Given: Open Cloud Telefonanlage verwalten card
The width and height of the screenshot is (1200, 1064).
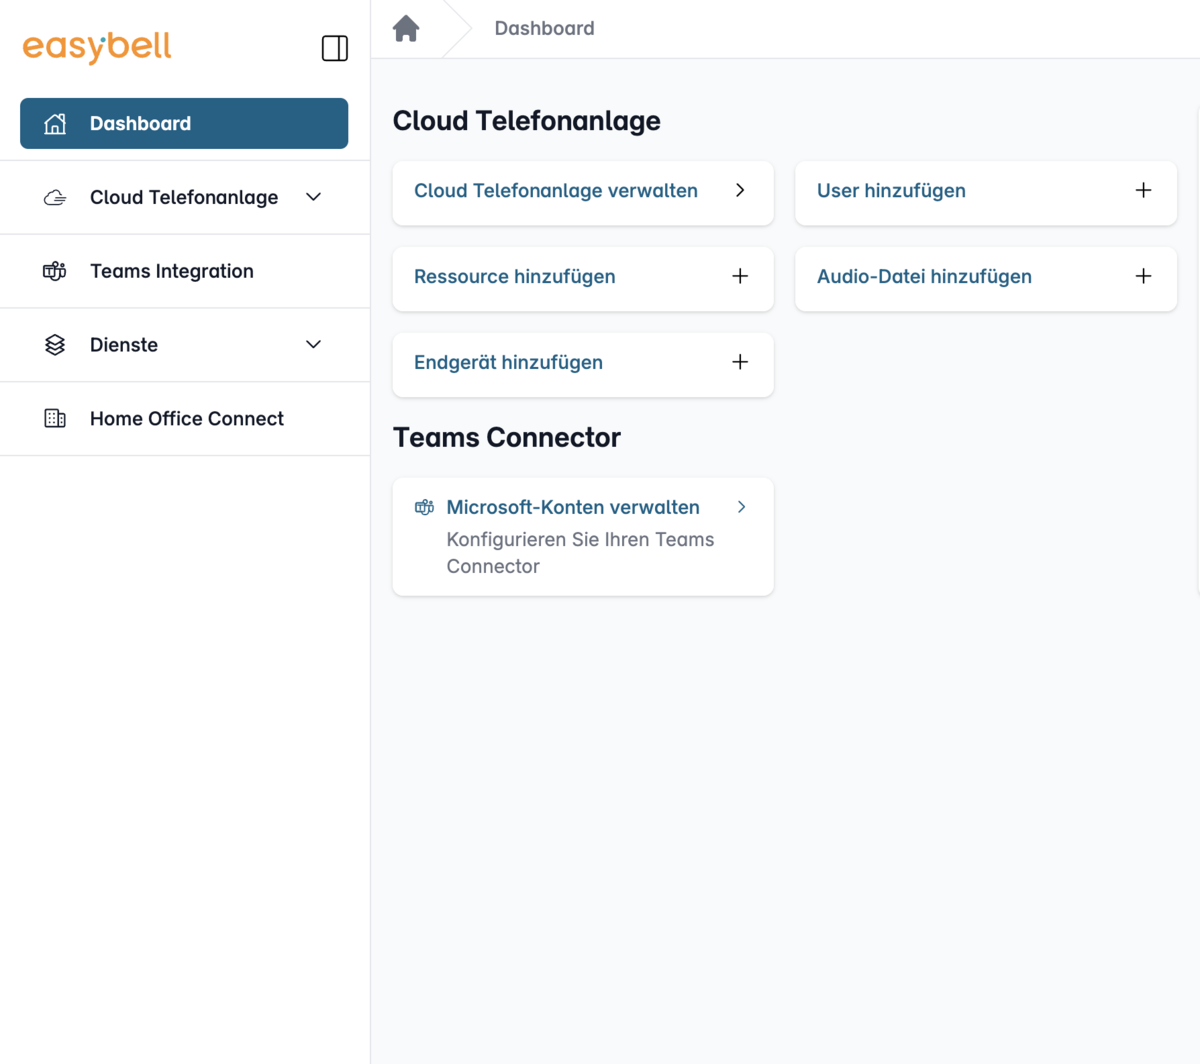Looking at the screenshot, I should [583, 192].
